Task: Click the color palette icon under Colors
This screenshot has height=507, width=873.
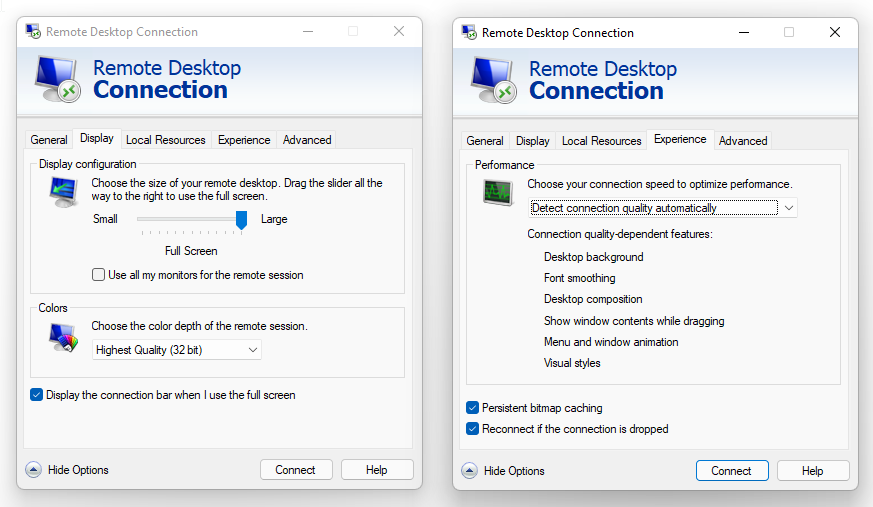Action: click(x=63, y=337)
